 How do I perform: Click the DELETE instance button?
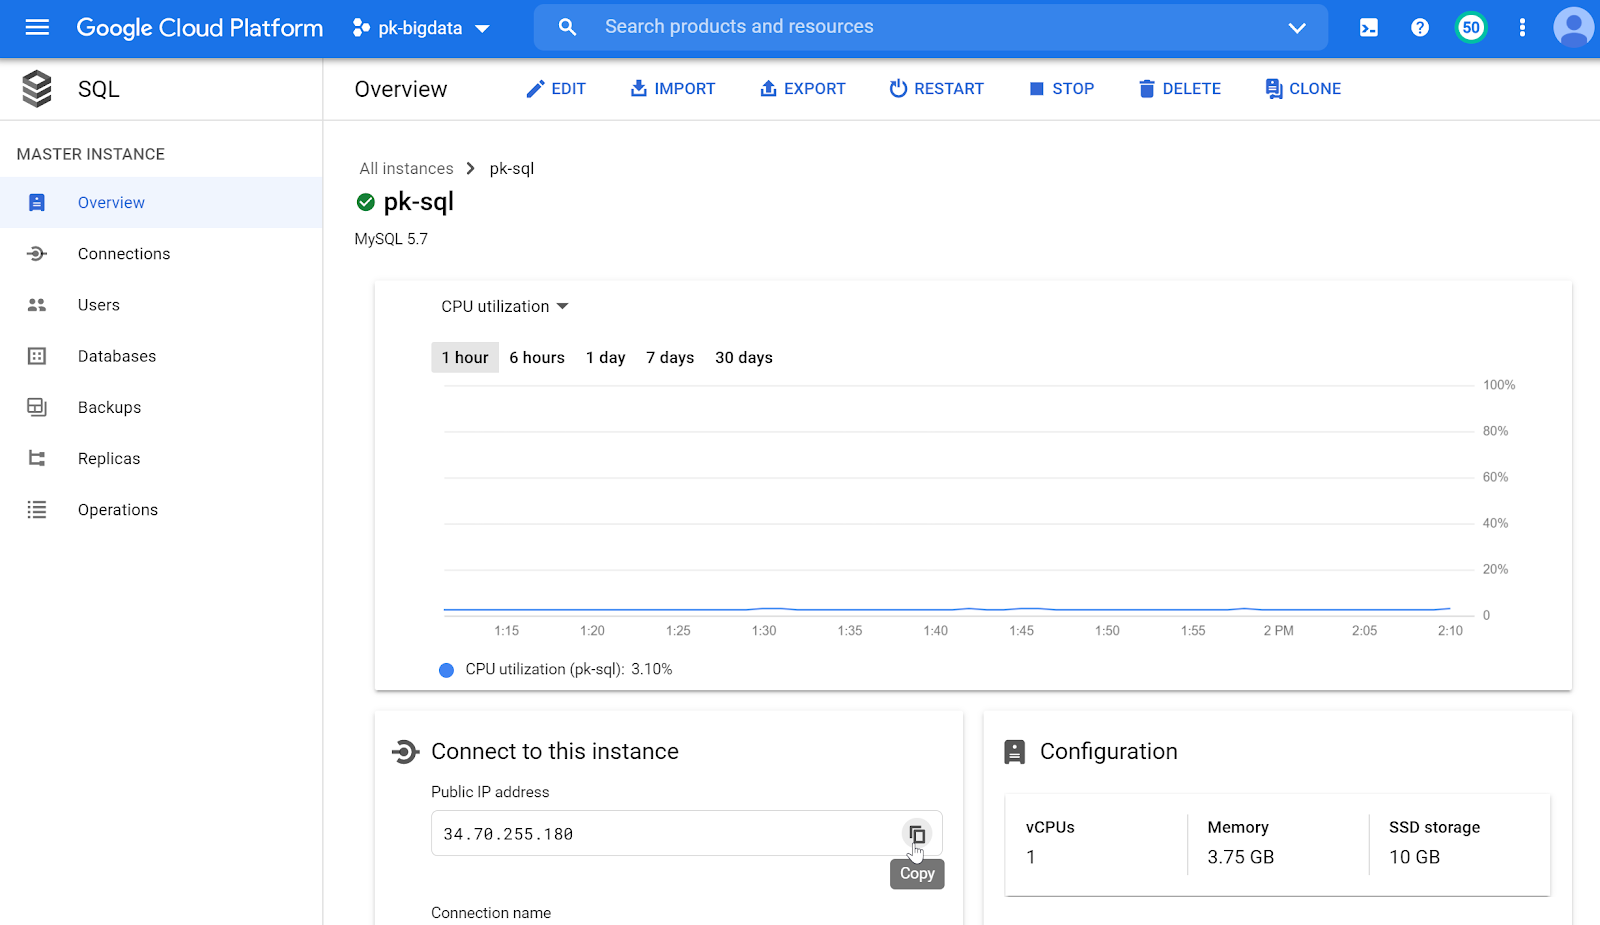point(1179,89)
